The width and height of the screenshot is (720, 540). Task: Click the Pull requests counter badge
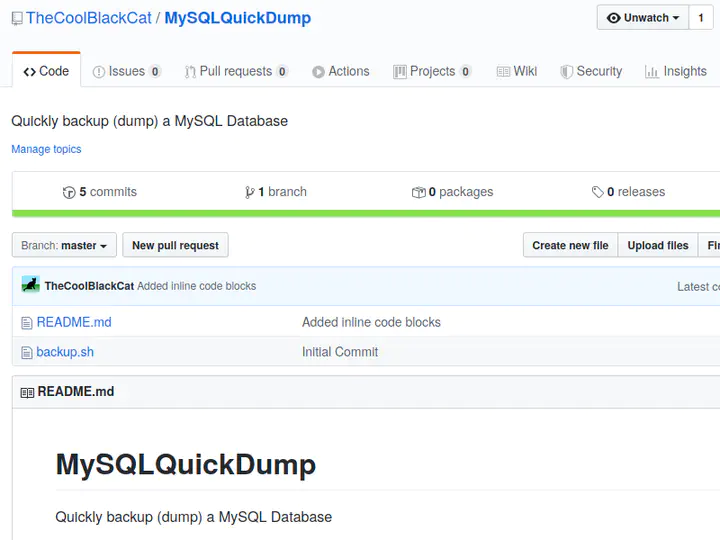tap(282, 72)
